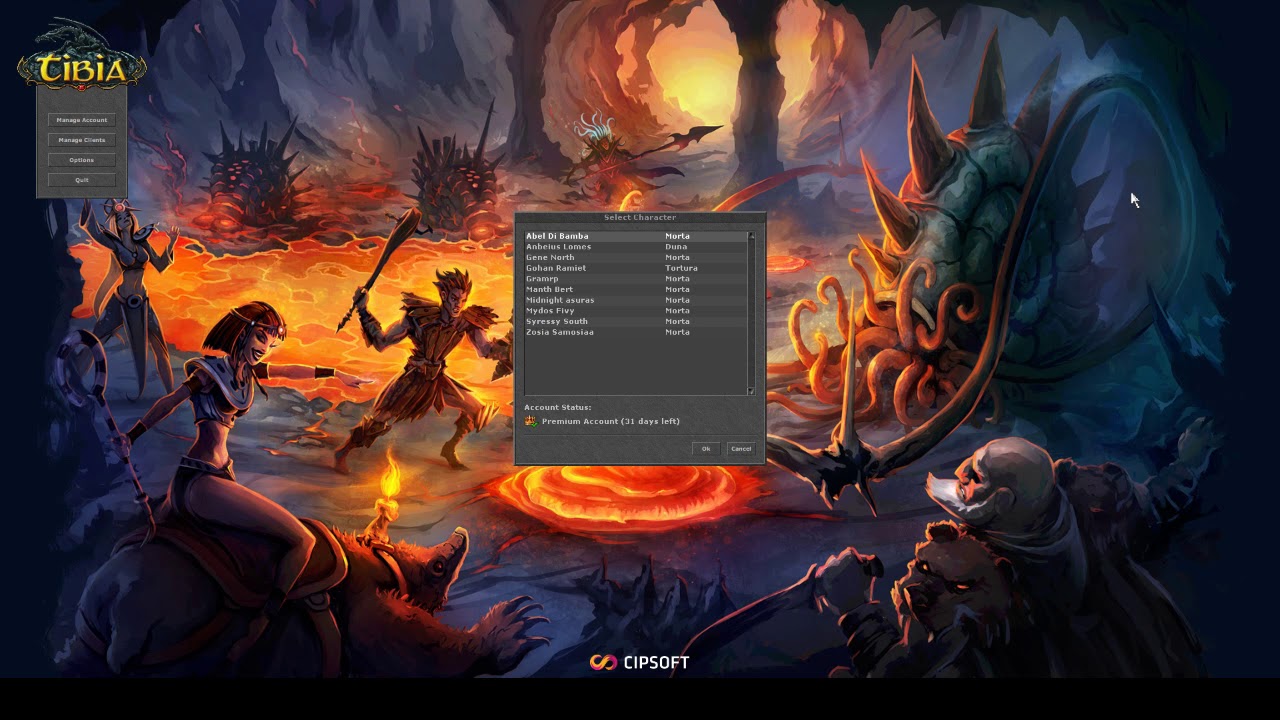Click the character list scroll down arrow
This screenshot has height=720, width=1280.
(x=752, y=391)
